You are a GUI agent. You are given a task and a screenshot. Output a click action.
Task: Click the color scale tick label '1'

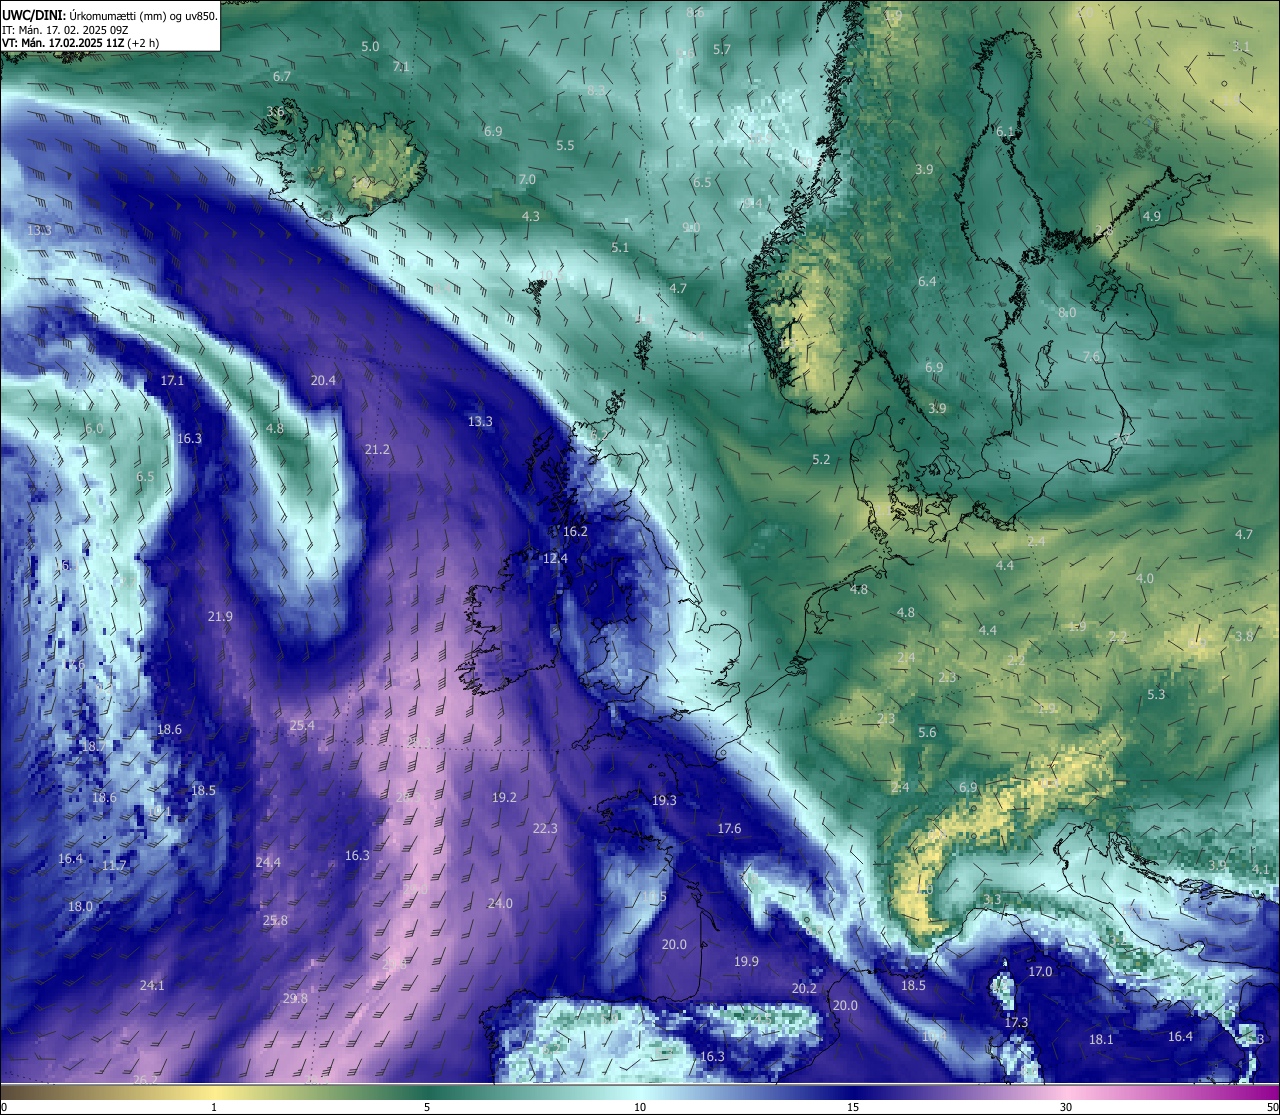pyautogui.click(x=213, y=1107)
